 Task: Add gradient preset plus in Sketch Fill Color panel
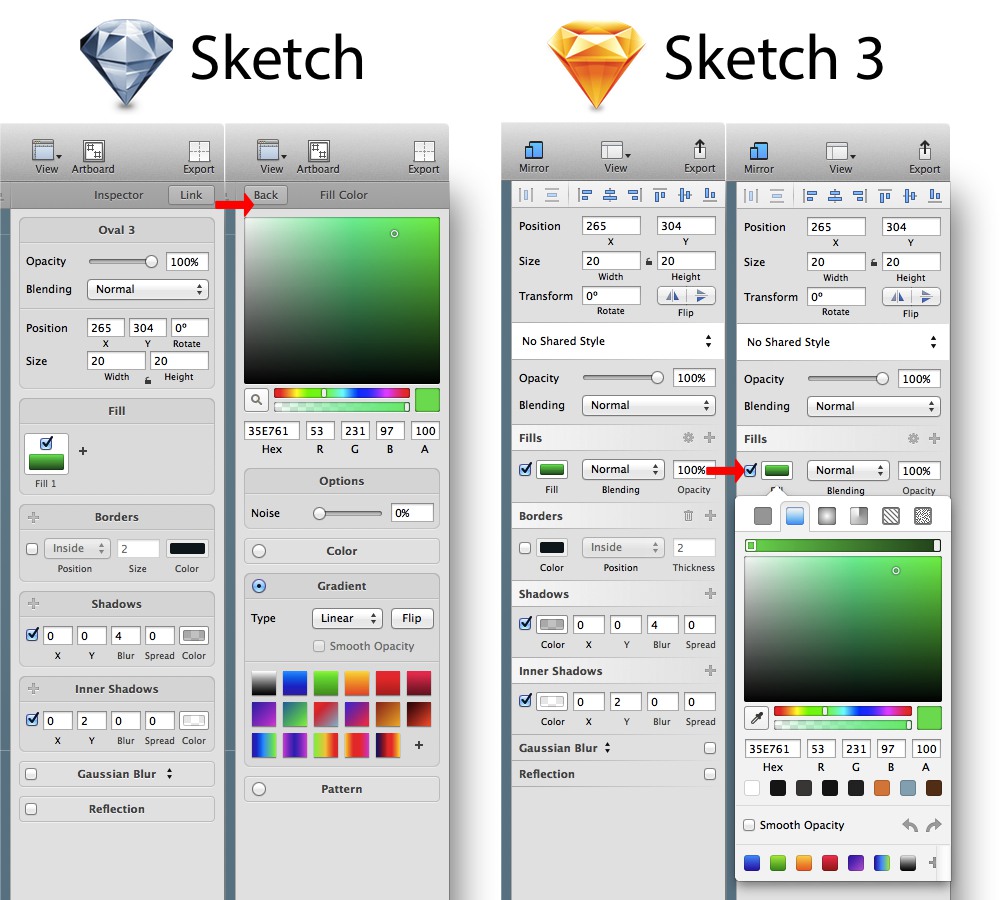[x=419, y=744]
